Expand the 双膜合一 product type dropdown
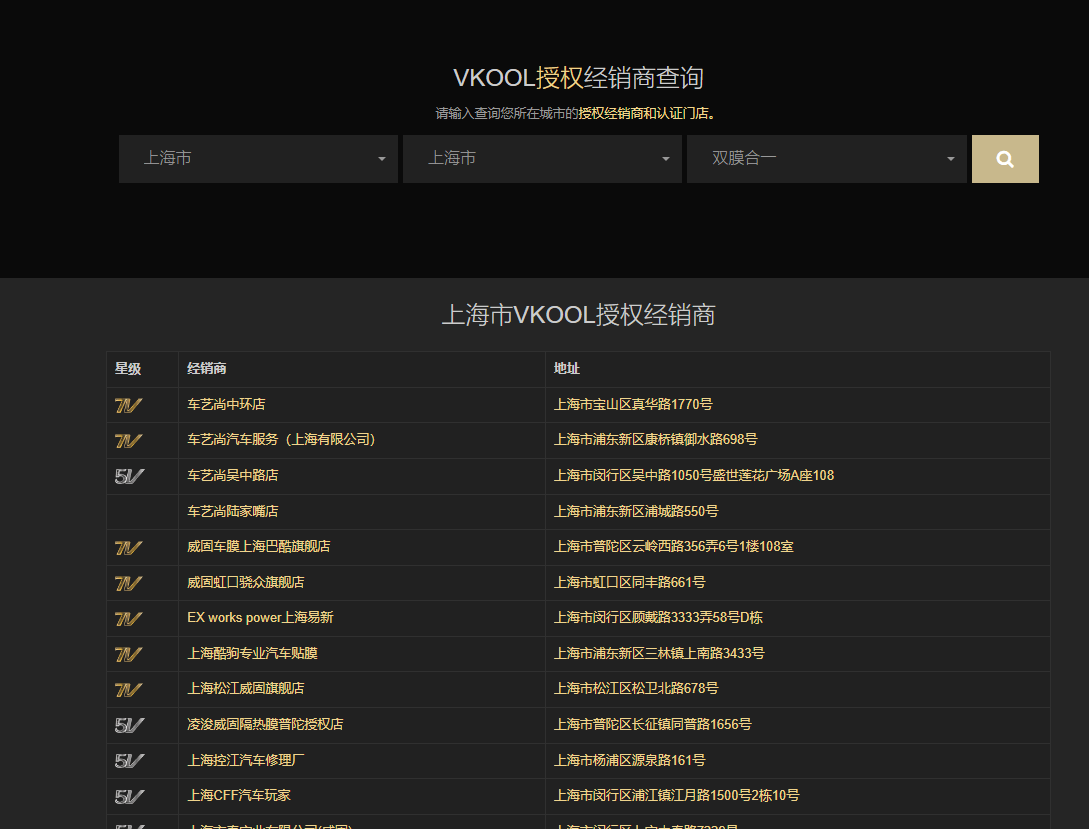The width and height of the screenshot is (1089, 829). (x=826, y=159)
